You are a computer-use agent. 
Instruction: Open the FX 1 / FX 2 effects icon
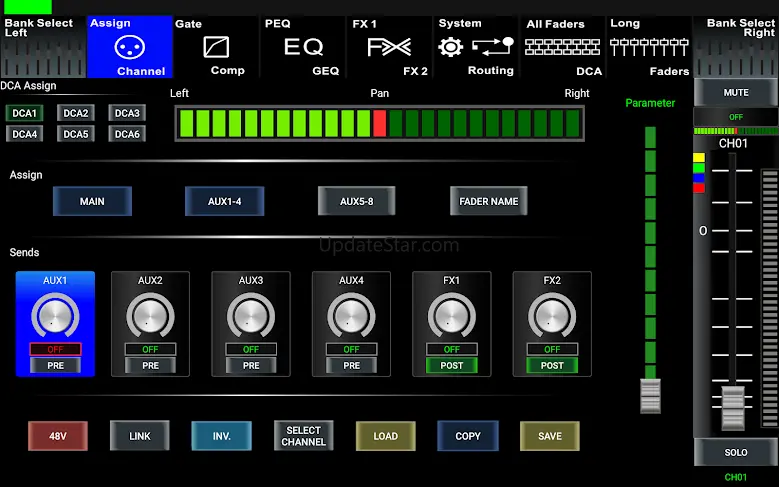[x=389, y=47]
